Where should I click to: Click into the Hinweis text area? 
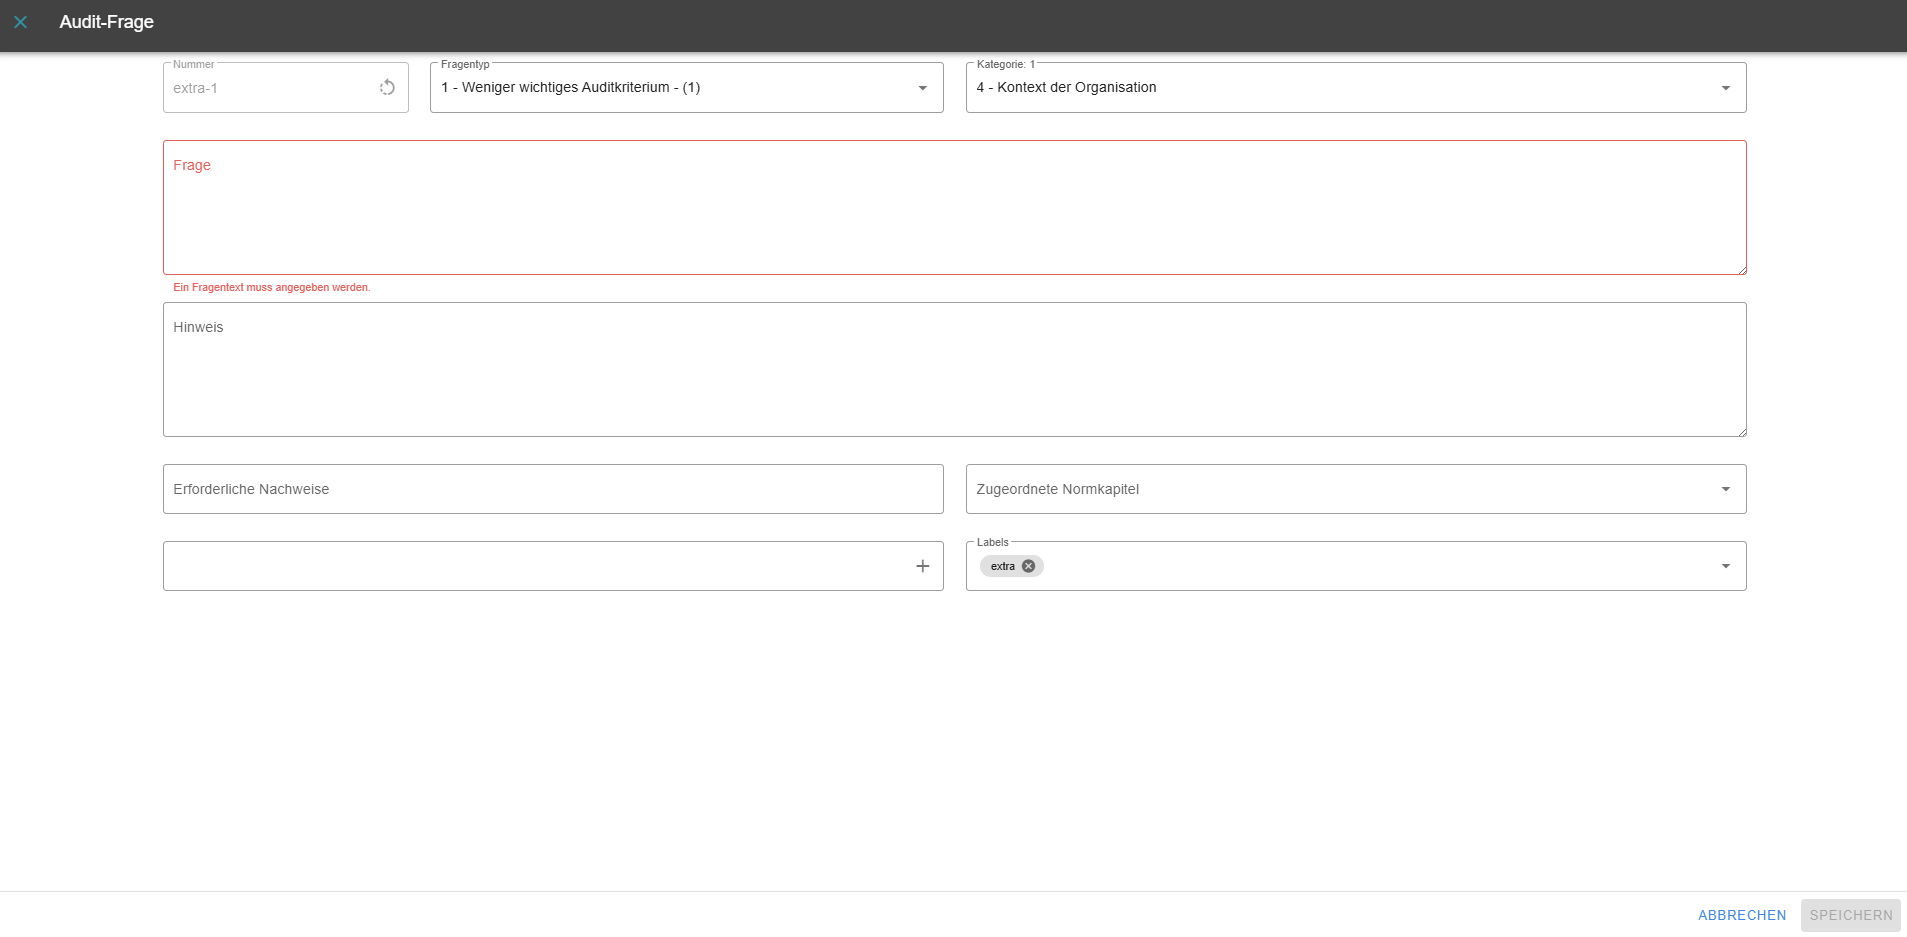[x=954, y=375]
